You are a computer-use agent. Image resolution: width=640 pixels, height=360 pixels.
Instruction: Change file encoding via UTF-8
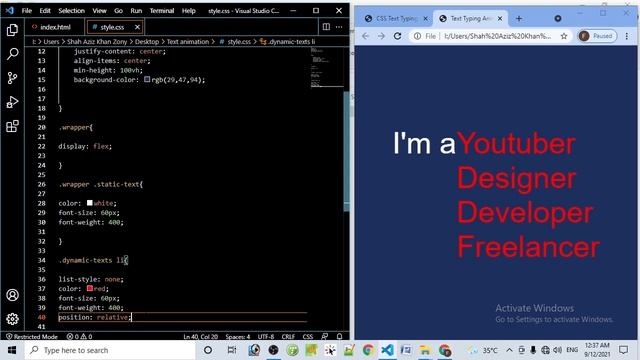pyautogui.click(x=266, y=337)
